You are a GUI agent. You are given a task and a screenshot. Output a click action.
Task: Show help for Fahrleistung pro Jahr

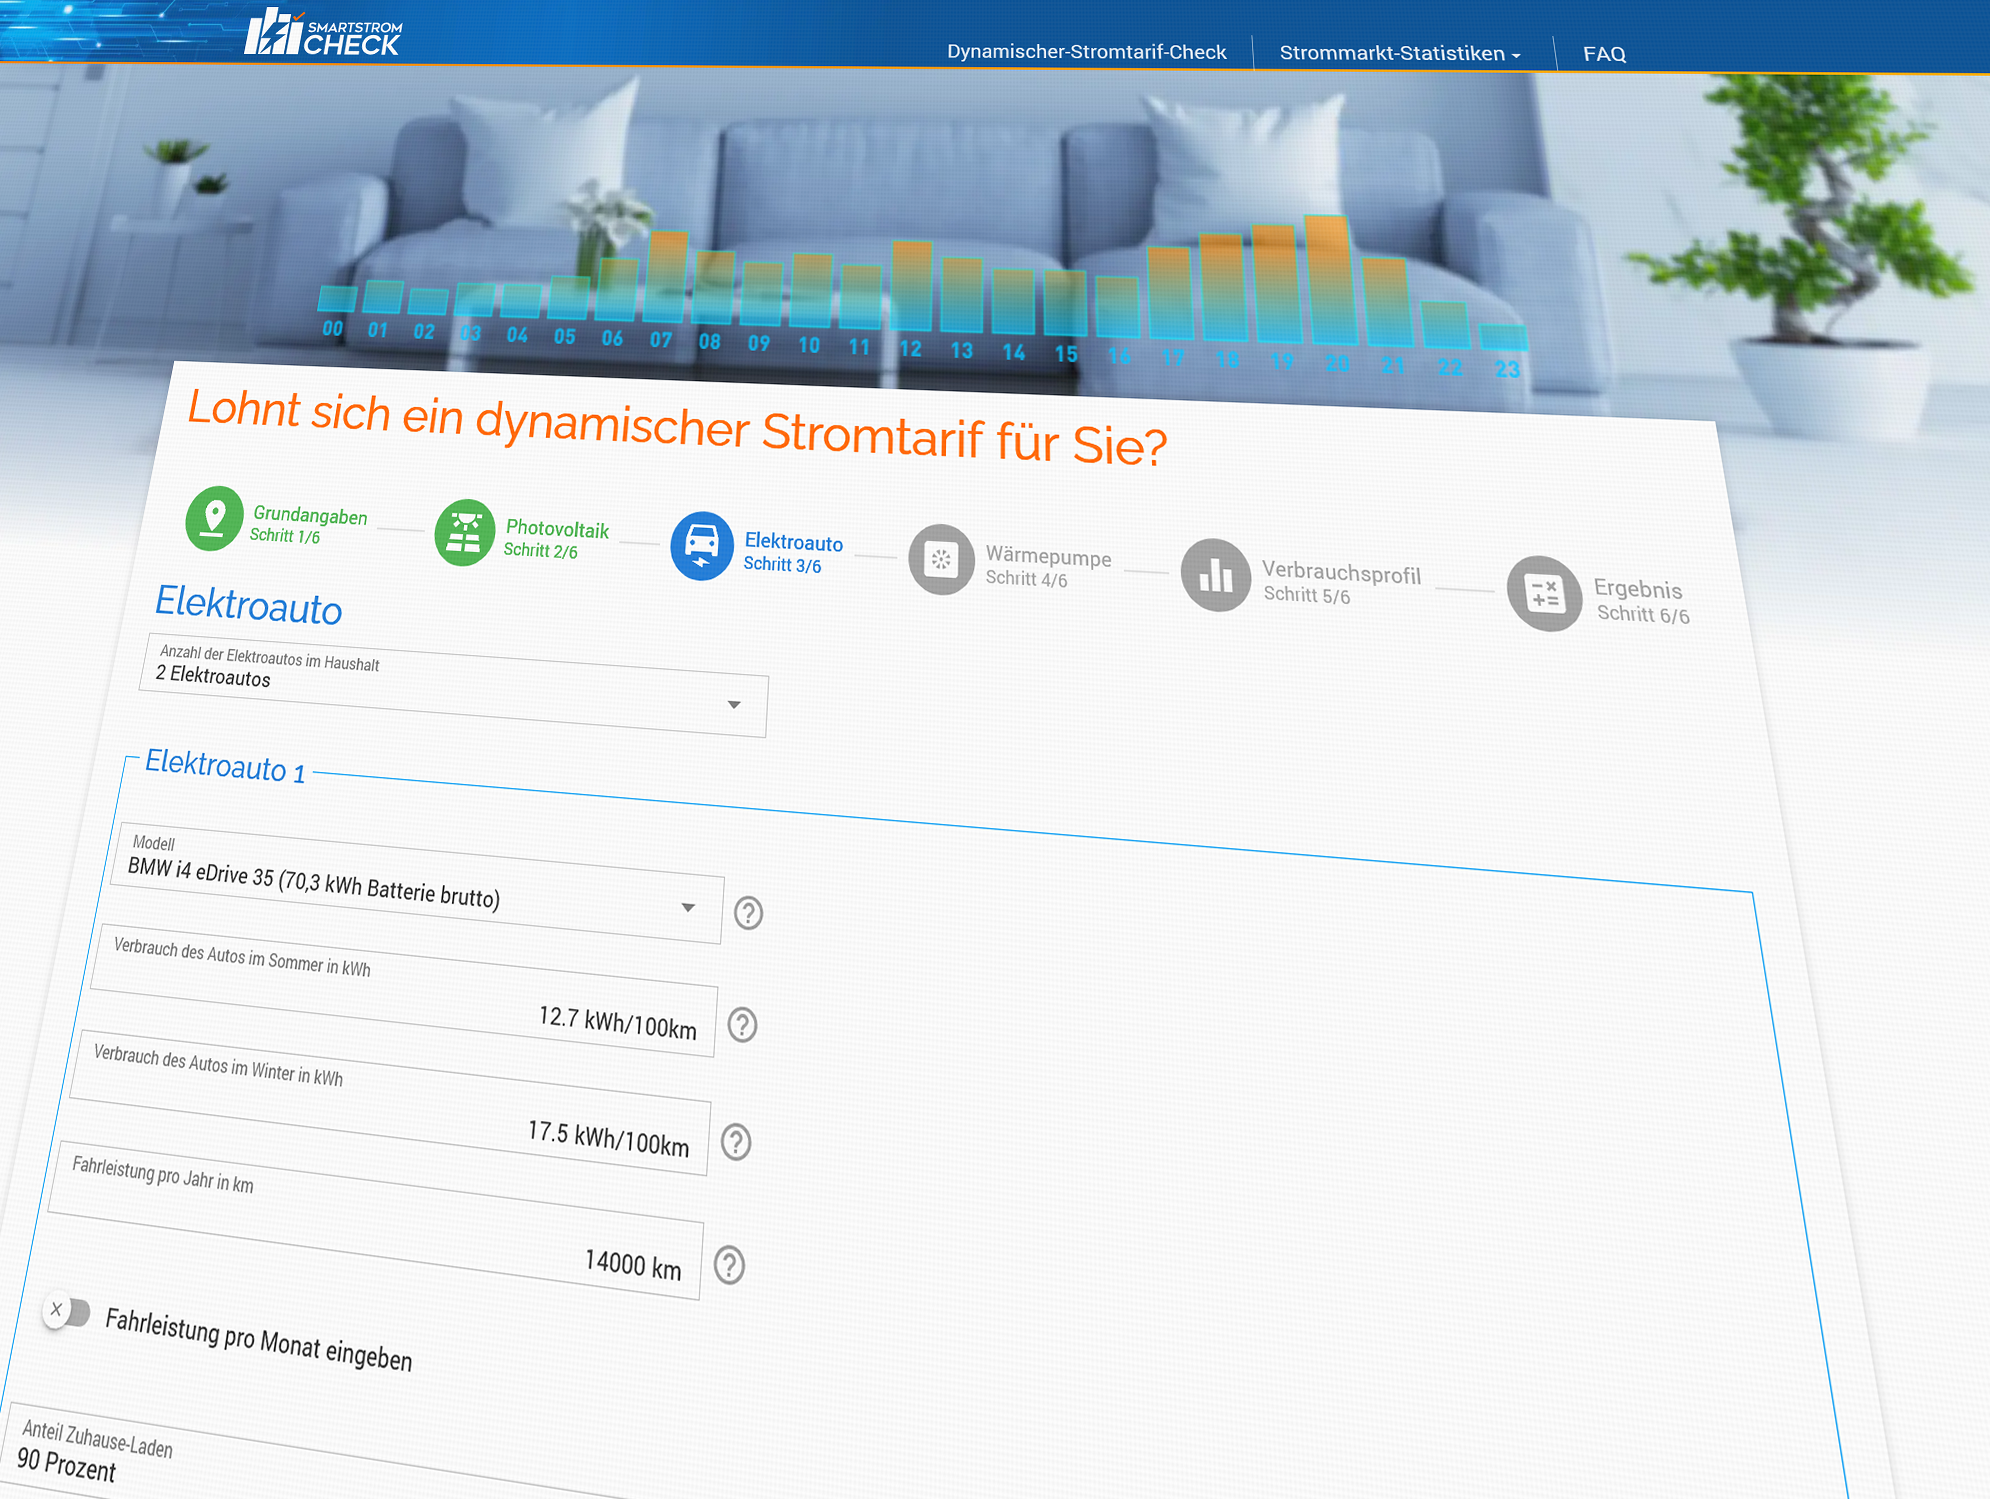click(x=730, y=1266)
